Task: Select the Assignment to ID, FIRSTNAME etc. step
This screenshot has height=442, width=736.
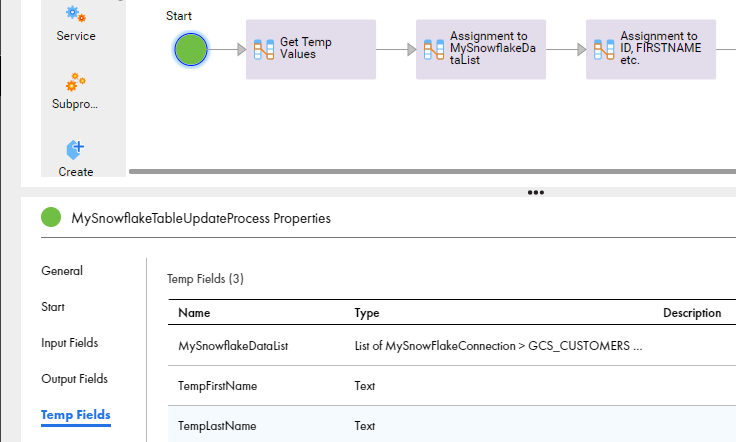Action: click(651, 49)
